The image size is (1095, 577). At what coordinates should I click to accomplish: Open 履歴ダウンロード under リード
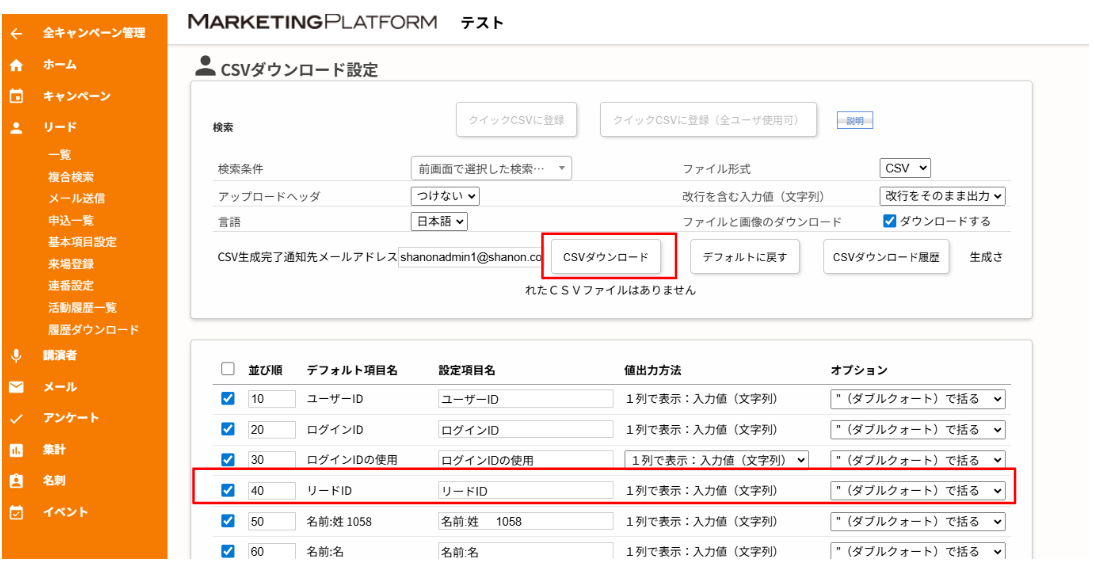click(94, 330)
